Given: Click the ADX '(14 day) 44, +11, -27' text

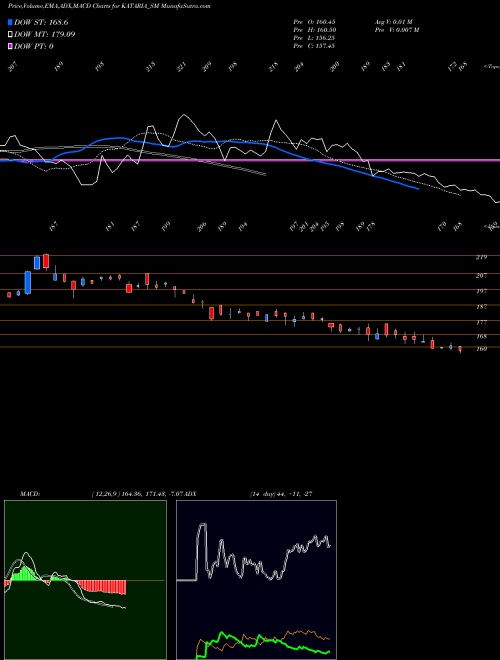Looking at the screenshot, I should pyautogui.click(x=281, y=494).
